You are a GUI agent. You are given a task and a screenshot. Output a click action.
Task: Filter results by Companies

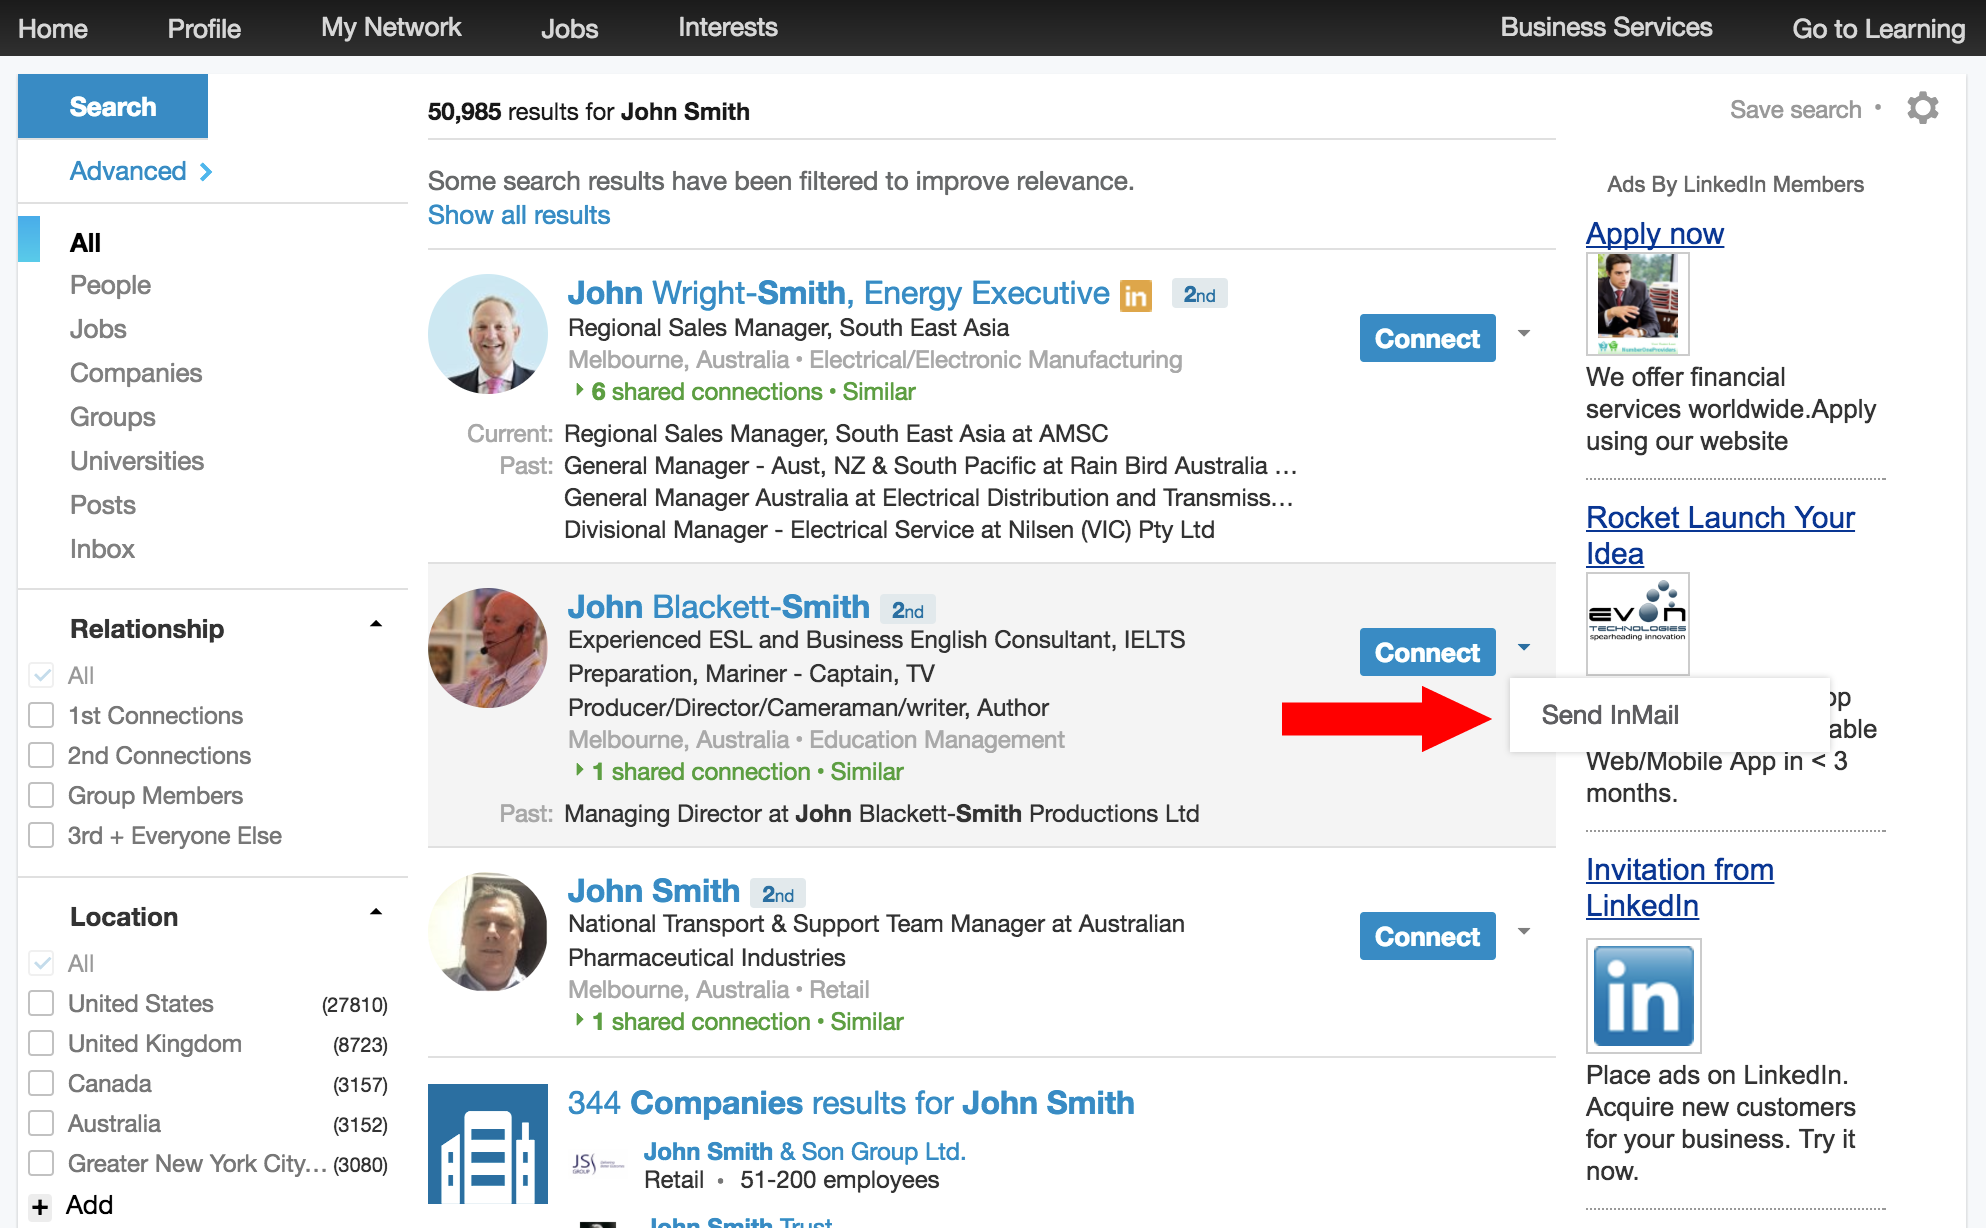pos(136,373)
